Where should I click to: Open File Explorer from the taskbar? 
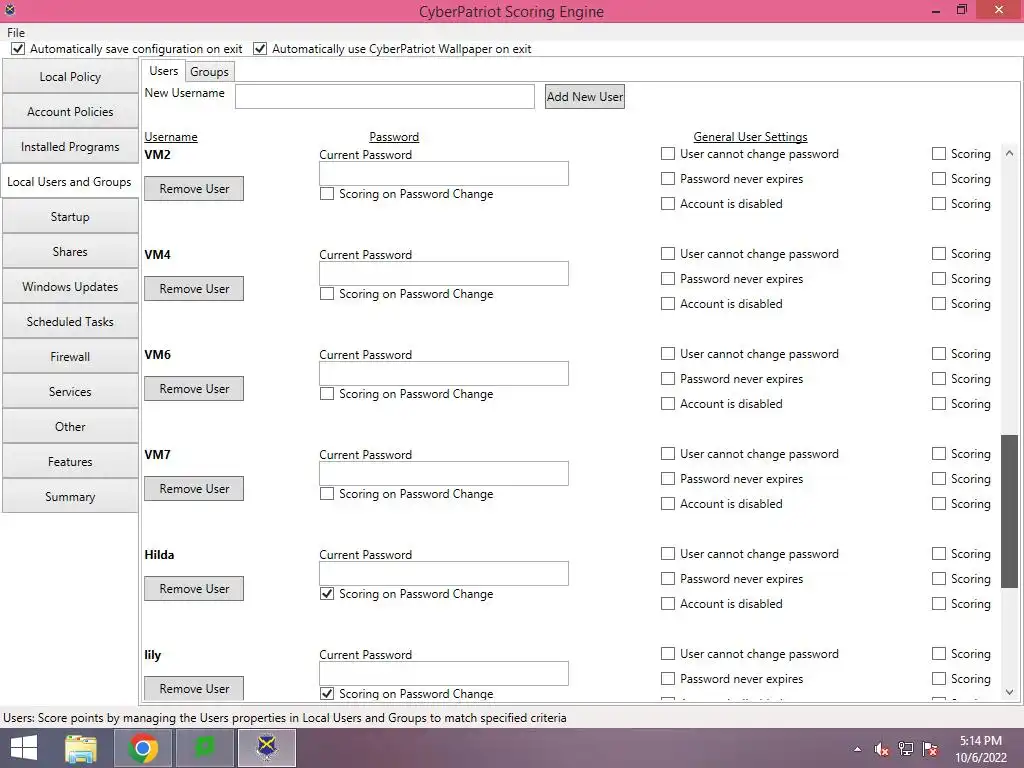coord(81,748)
